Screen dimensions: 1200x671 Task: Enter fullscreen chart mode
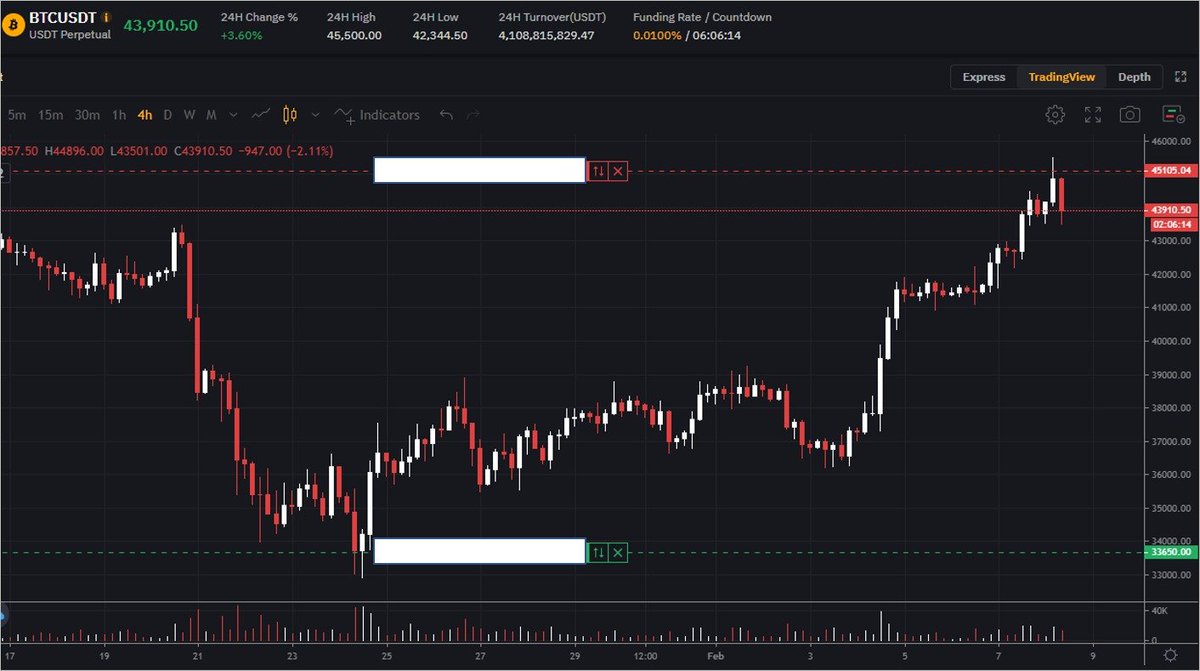pos(1092,115)
